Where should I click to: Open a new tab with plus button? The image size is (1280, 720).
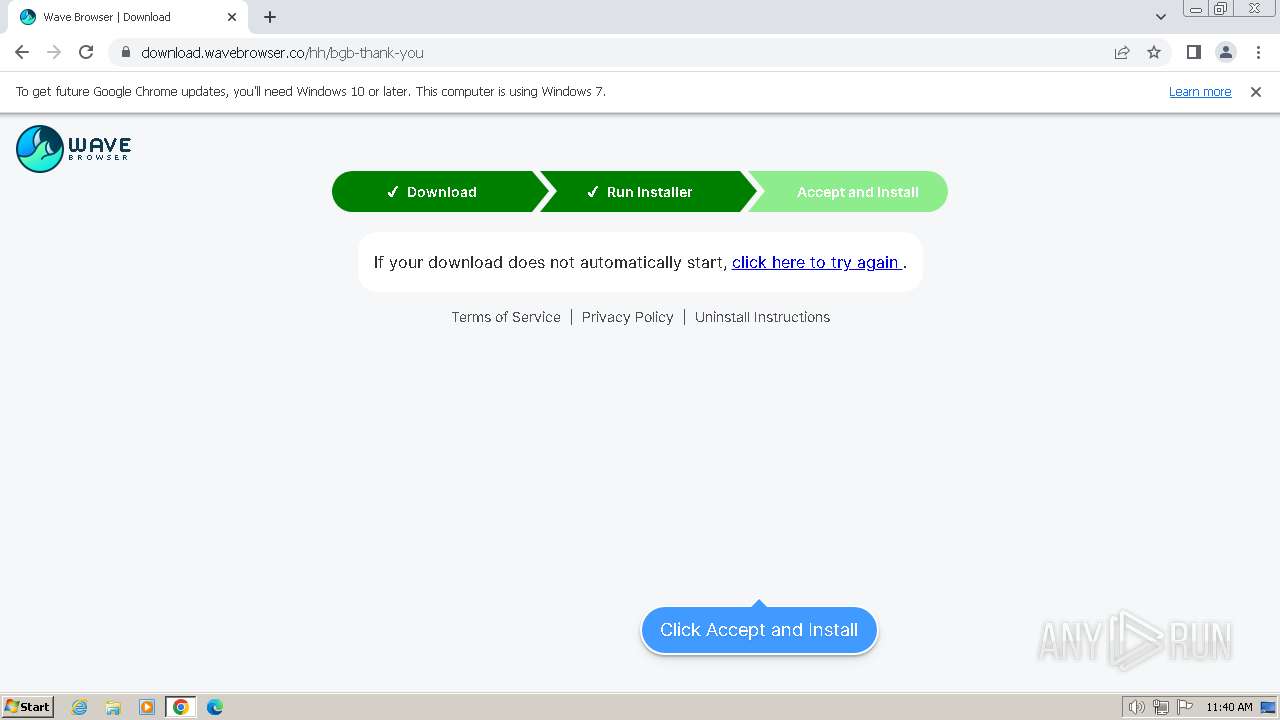click(270, 17)
